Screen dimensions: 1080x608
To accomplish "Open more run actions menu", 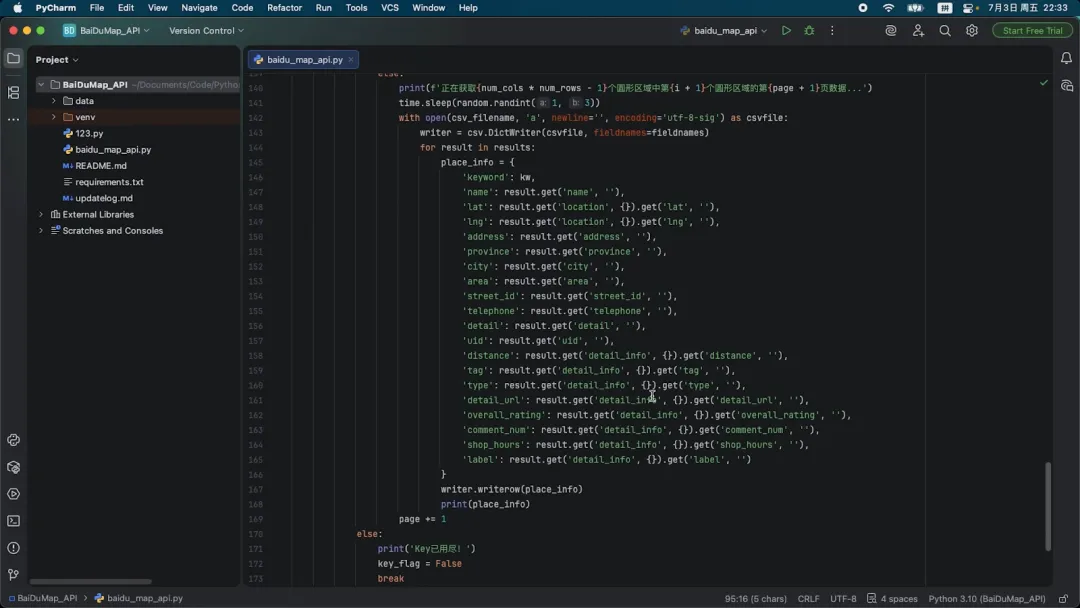I will click(x=832, y=30).
